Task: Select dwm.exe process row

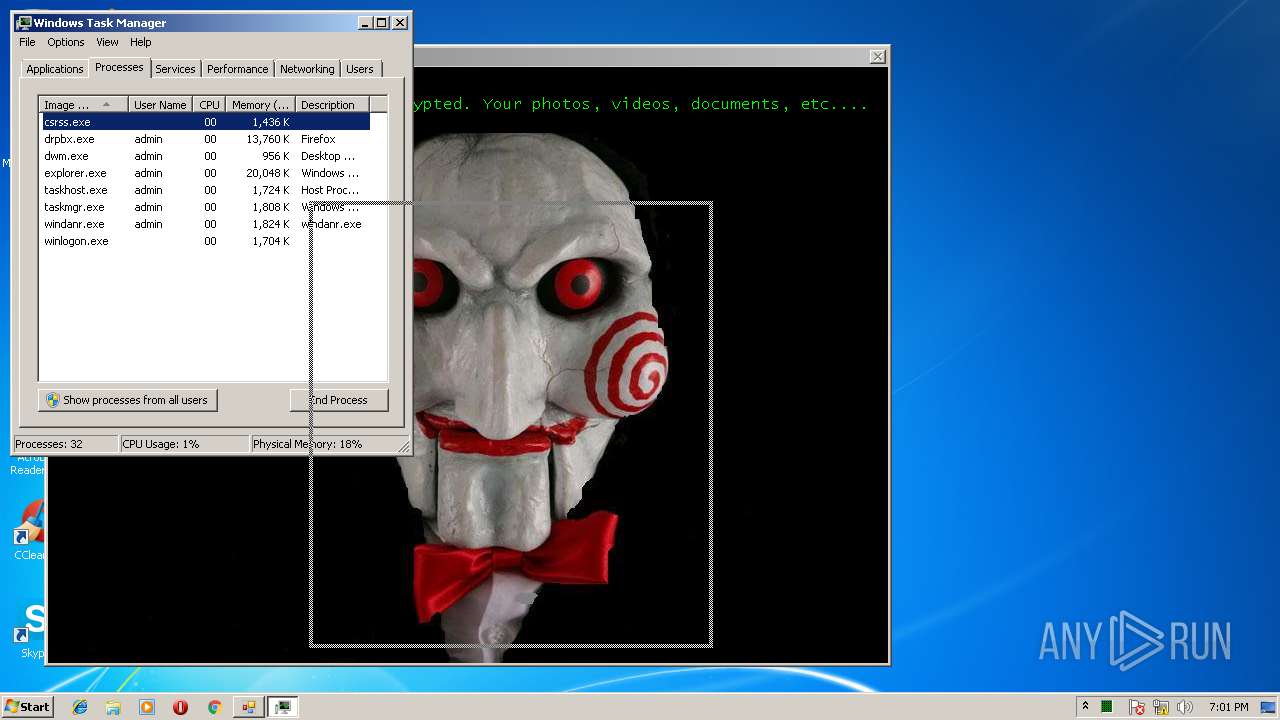Action: click(x=205, y=156)
